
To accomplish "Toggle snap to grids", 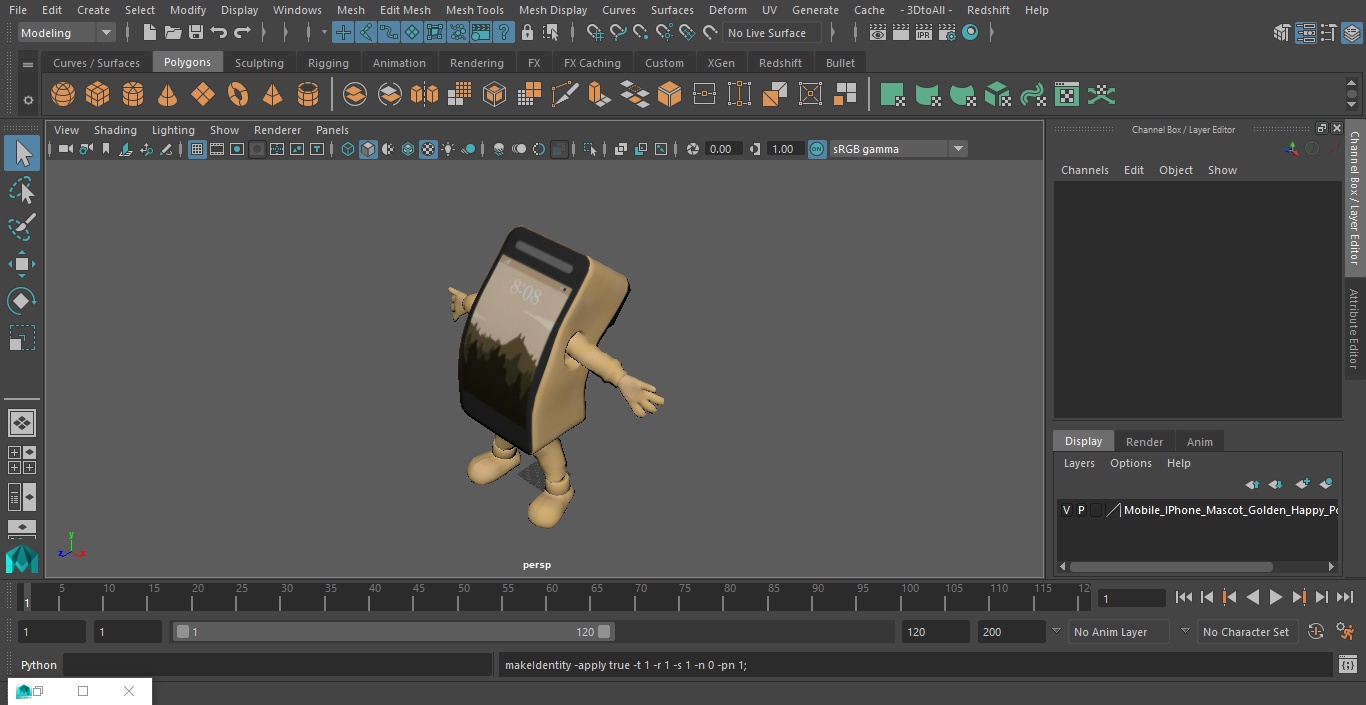I will [595, 33].
